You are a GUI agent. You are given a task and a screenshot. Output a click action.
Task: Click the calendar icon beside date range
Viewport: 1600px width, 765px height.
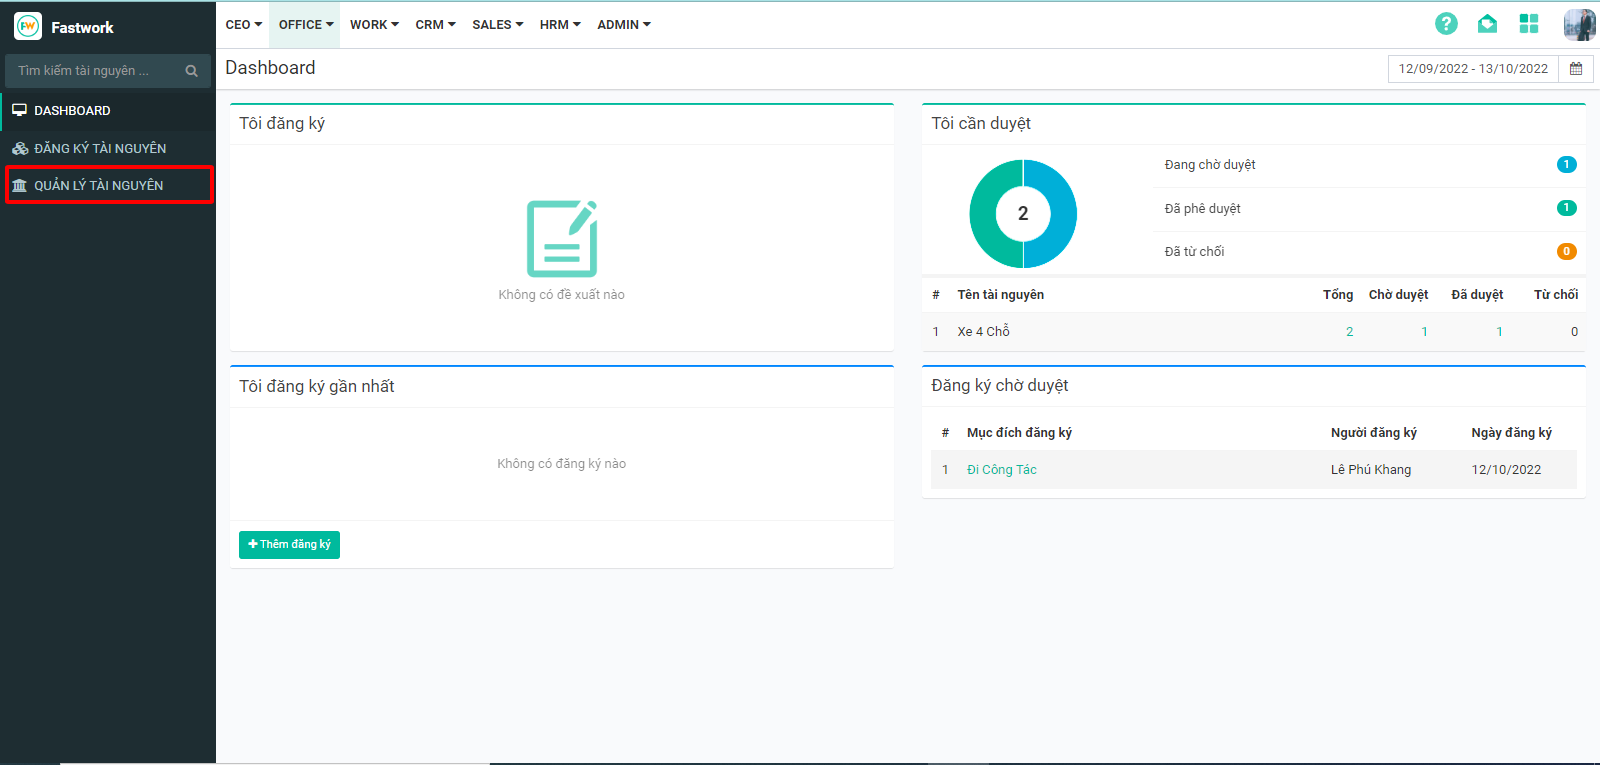pyautogui.click(x=1576, y=69)
